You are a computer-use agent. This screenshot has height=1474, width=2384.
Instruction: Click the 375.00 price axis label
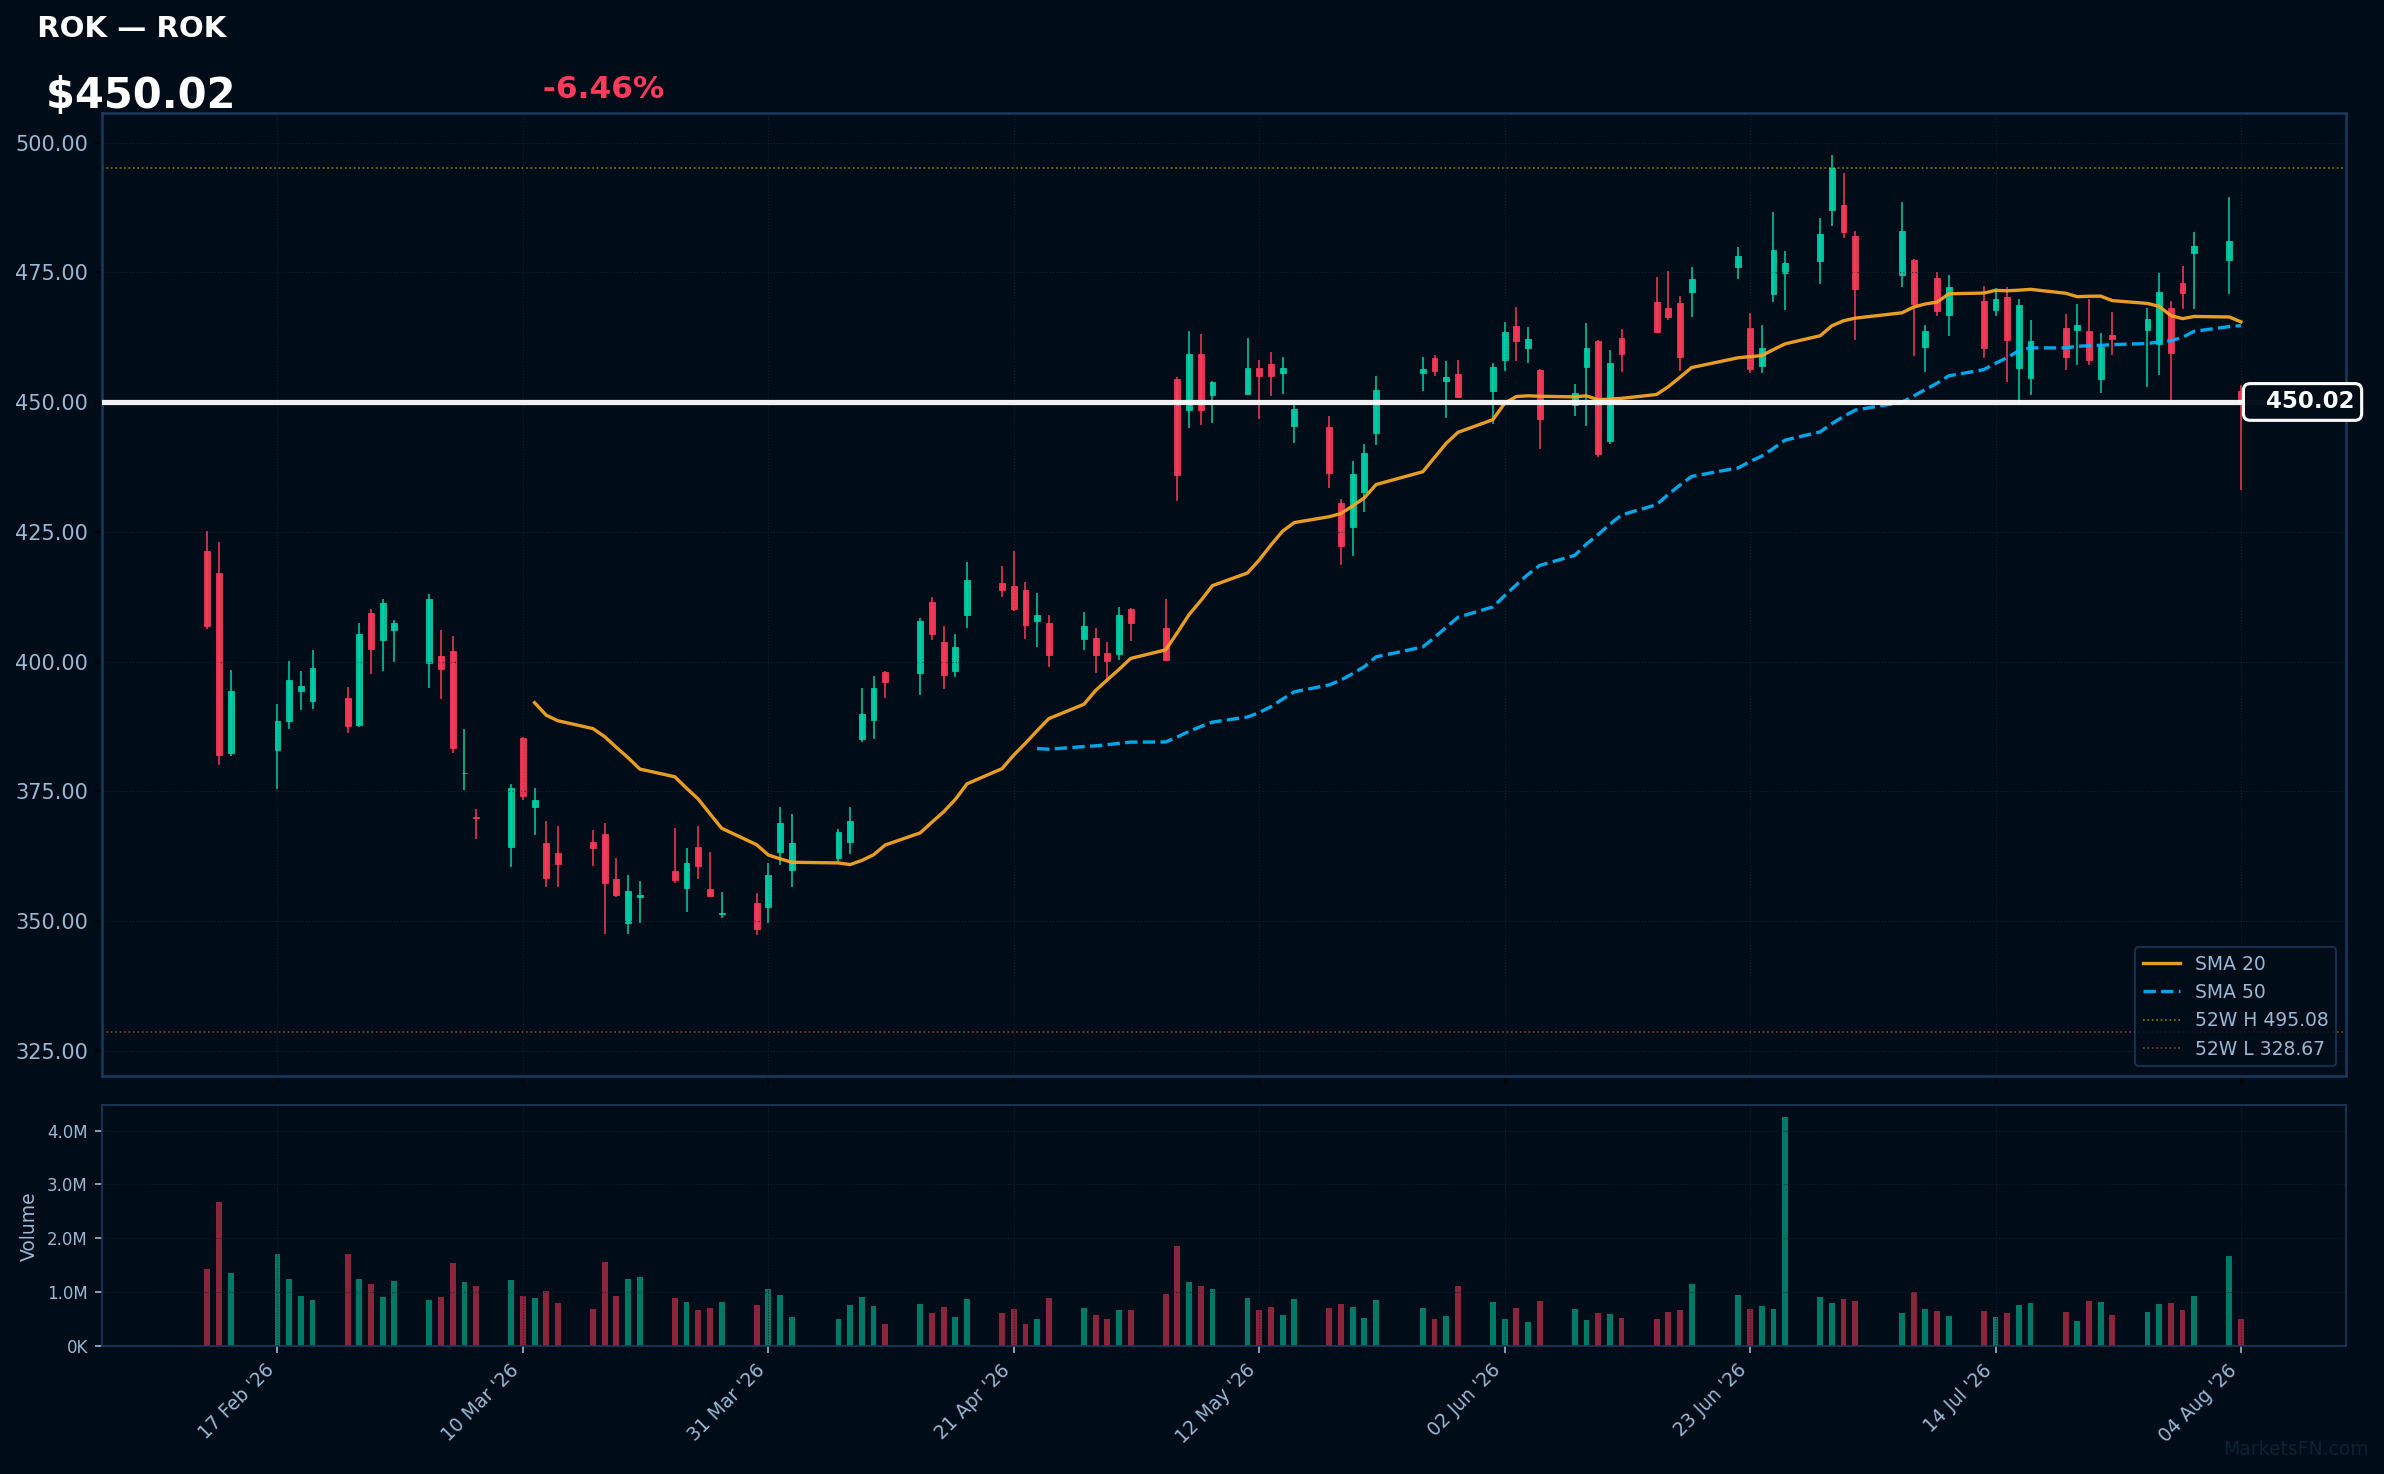click(x=52, y=791)
